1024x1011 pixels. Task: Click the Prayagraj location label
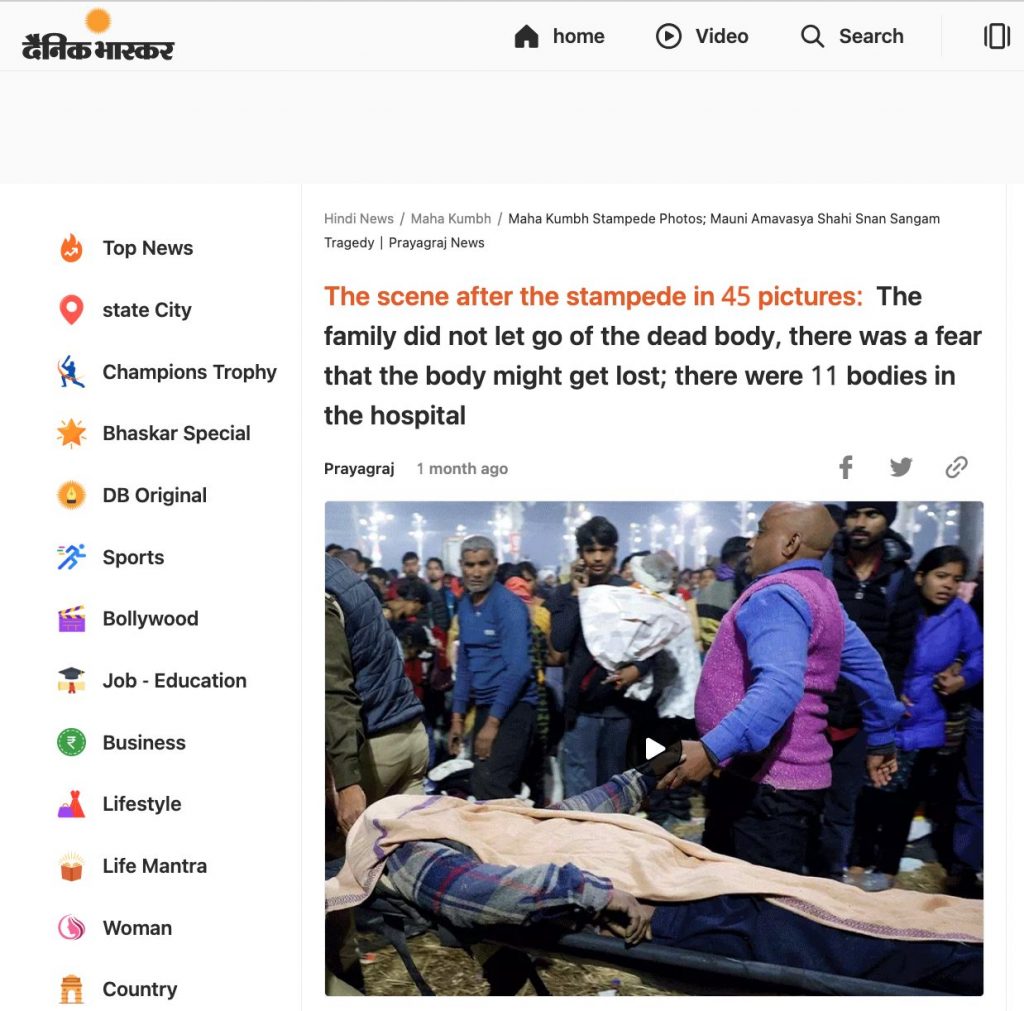359,469
